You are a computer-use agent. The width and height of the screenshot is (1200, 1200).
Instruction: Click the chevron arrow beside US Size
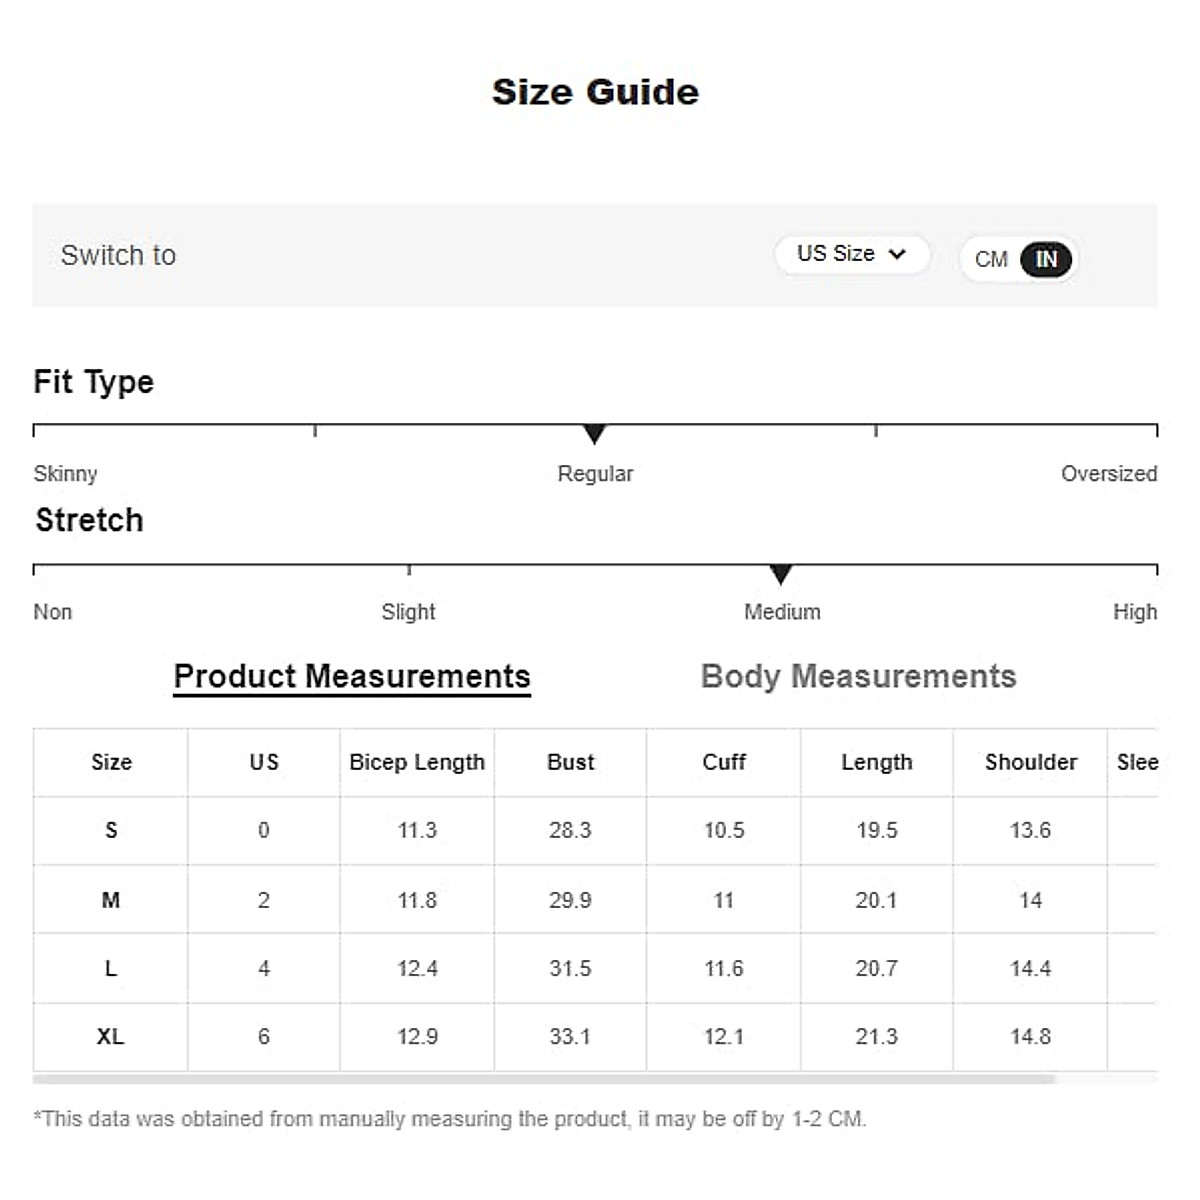(897, 254)
